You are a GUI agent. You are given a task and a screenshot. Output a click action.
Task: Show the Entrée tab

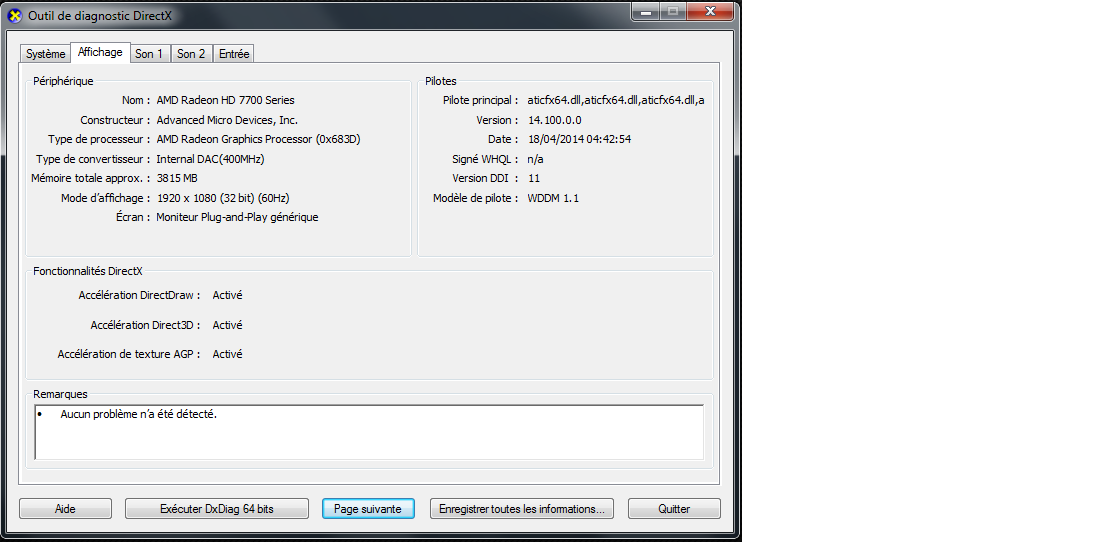pos(234,54)
